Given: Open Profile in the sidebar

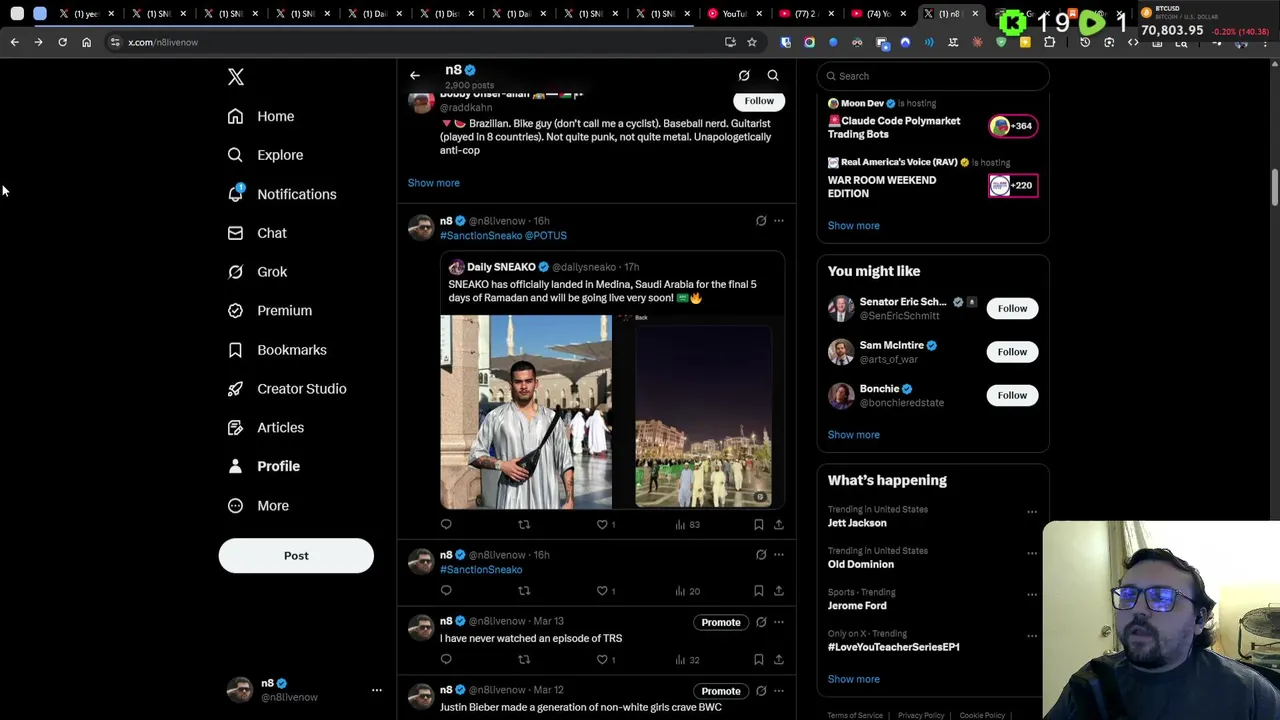Looking at the screenshot, I should pos(264,466).
